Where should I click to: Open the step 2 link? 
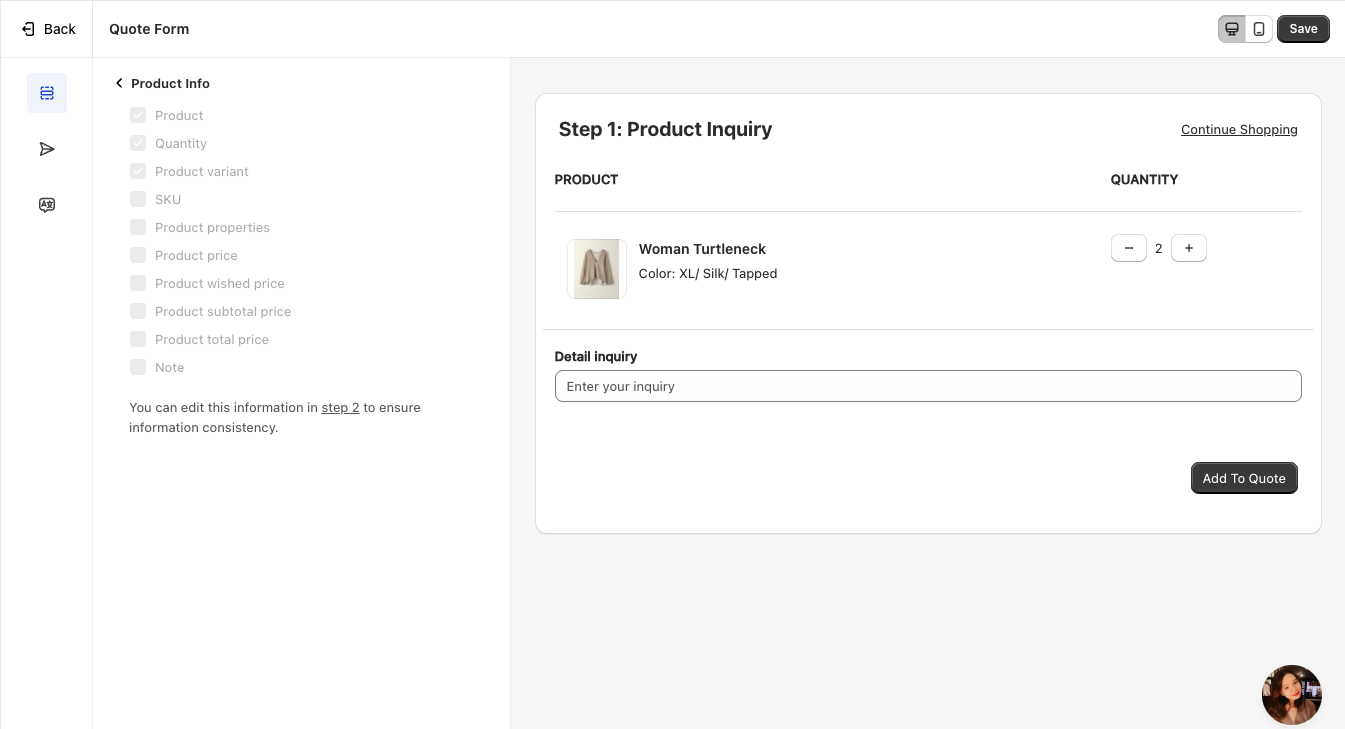point(340,408)
